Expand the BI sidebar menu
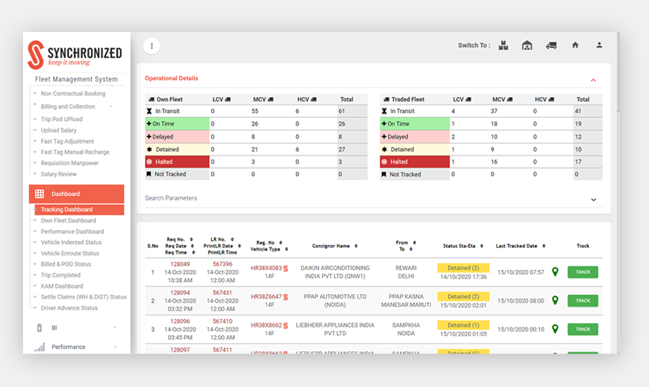The width and height of the screenshot is (649, 387). pyautogui.click(x=115, y=328)
